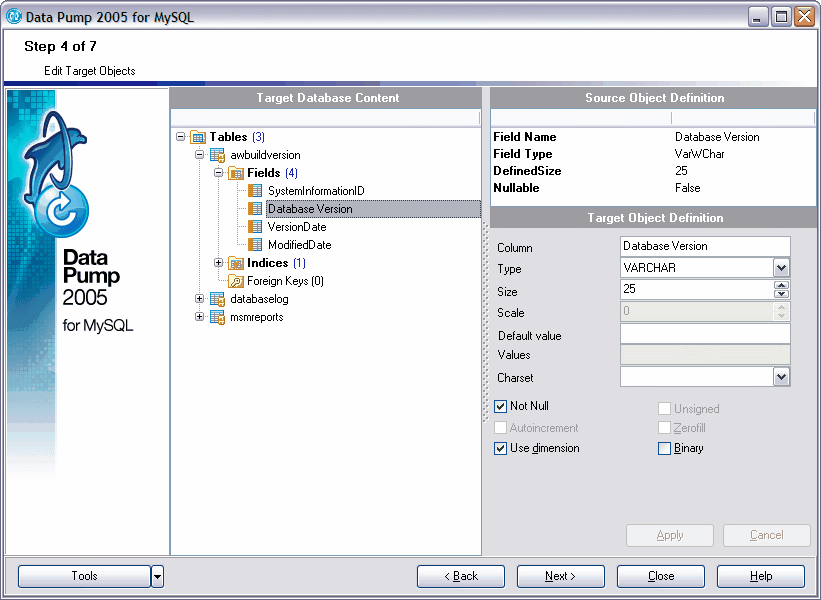
Task: Click the Default value input field
Action: click(x=705, y=334)
